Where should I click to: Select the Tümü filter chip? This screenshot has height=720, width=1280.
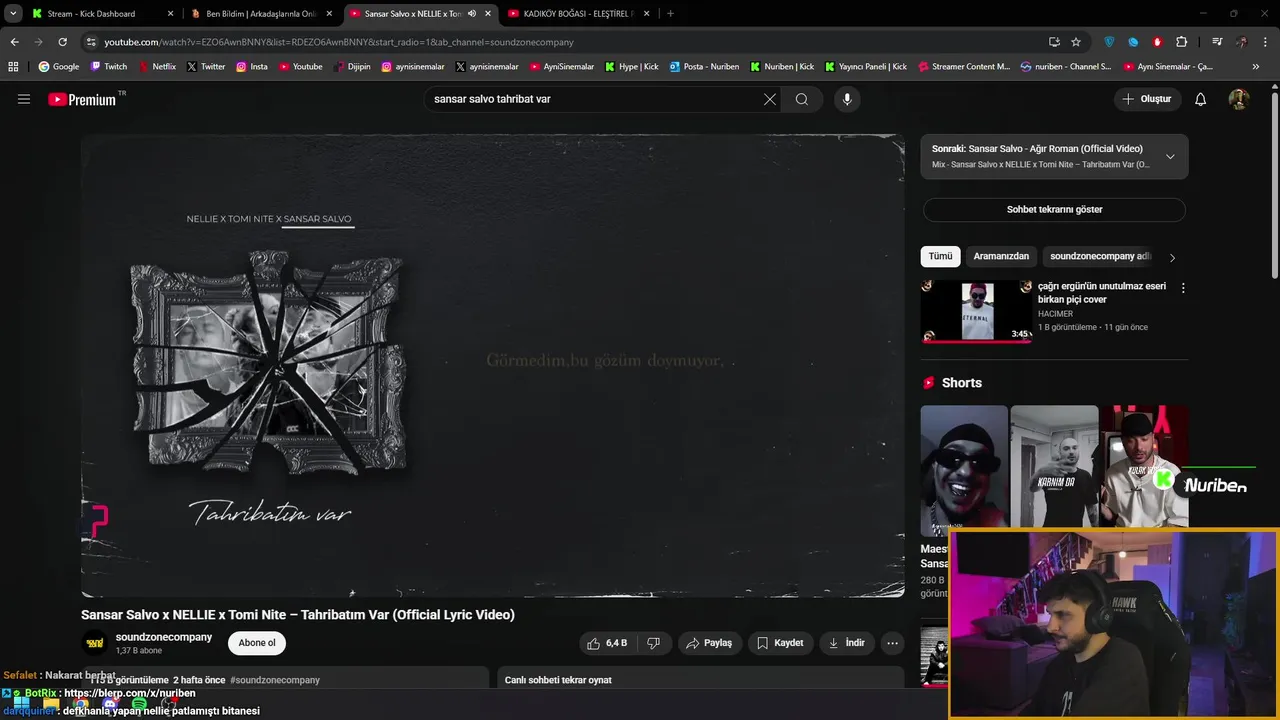pyautogui.click(x=940, y=256)
